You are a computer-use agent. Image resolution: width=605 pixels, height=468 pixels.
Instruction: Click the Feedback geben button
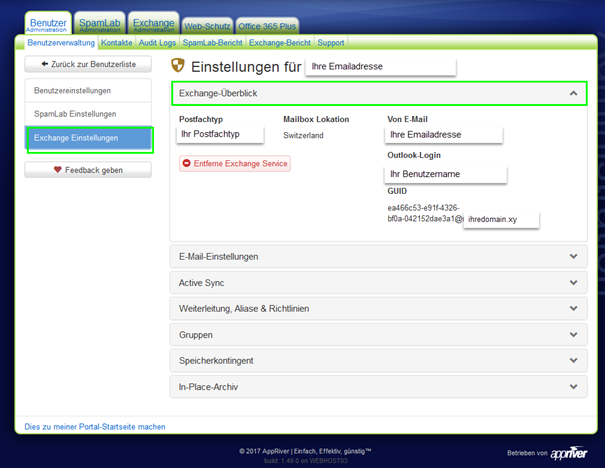pyautogui.click(x=88, y=170)
